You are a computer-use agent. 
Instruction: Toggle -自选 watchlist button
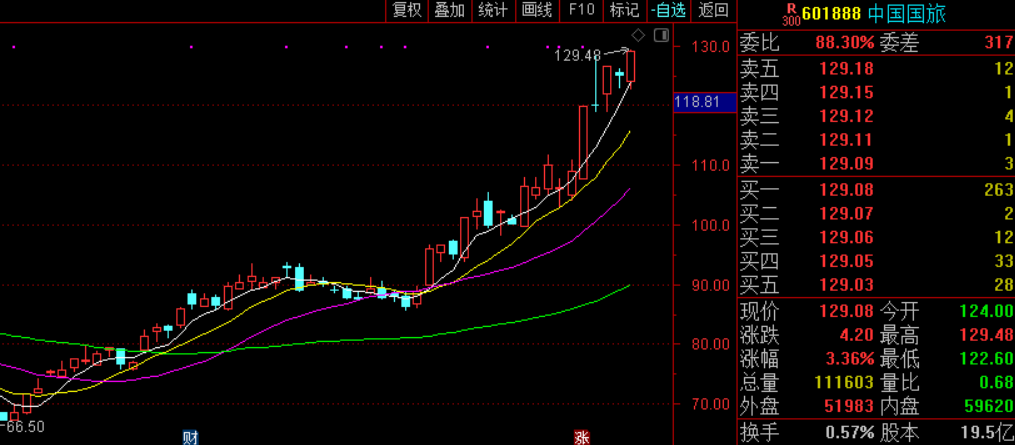669,10
